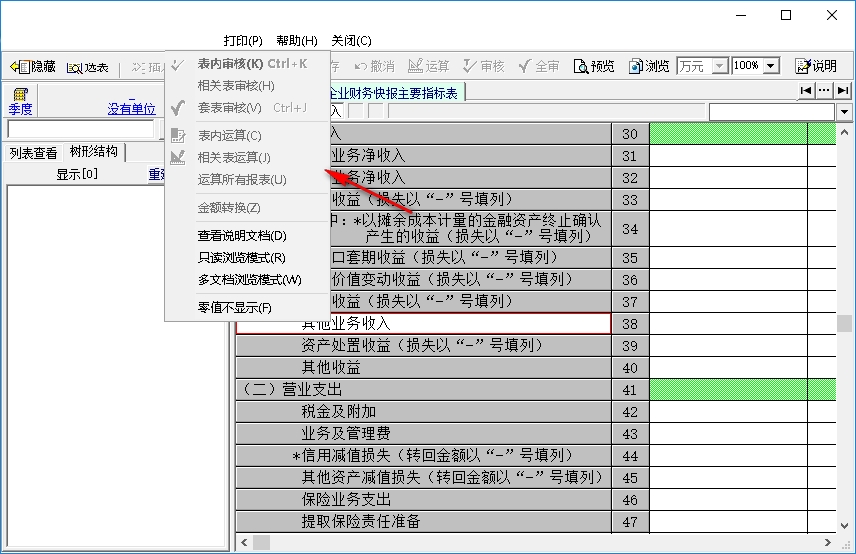Click the 显示[0] label
856x554 pixels.
point(77,175)
